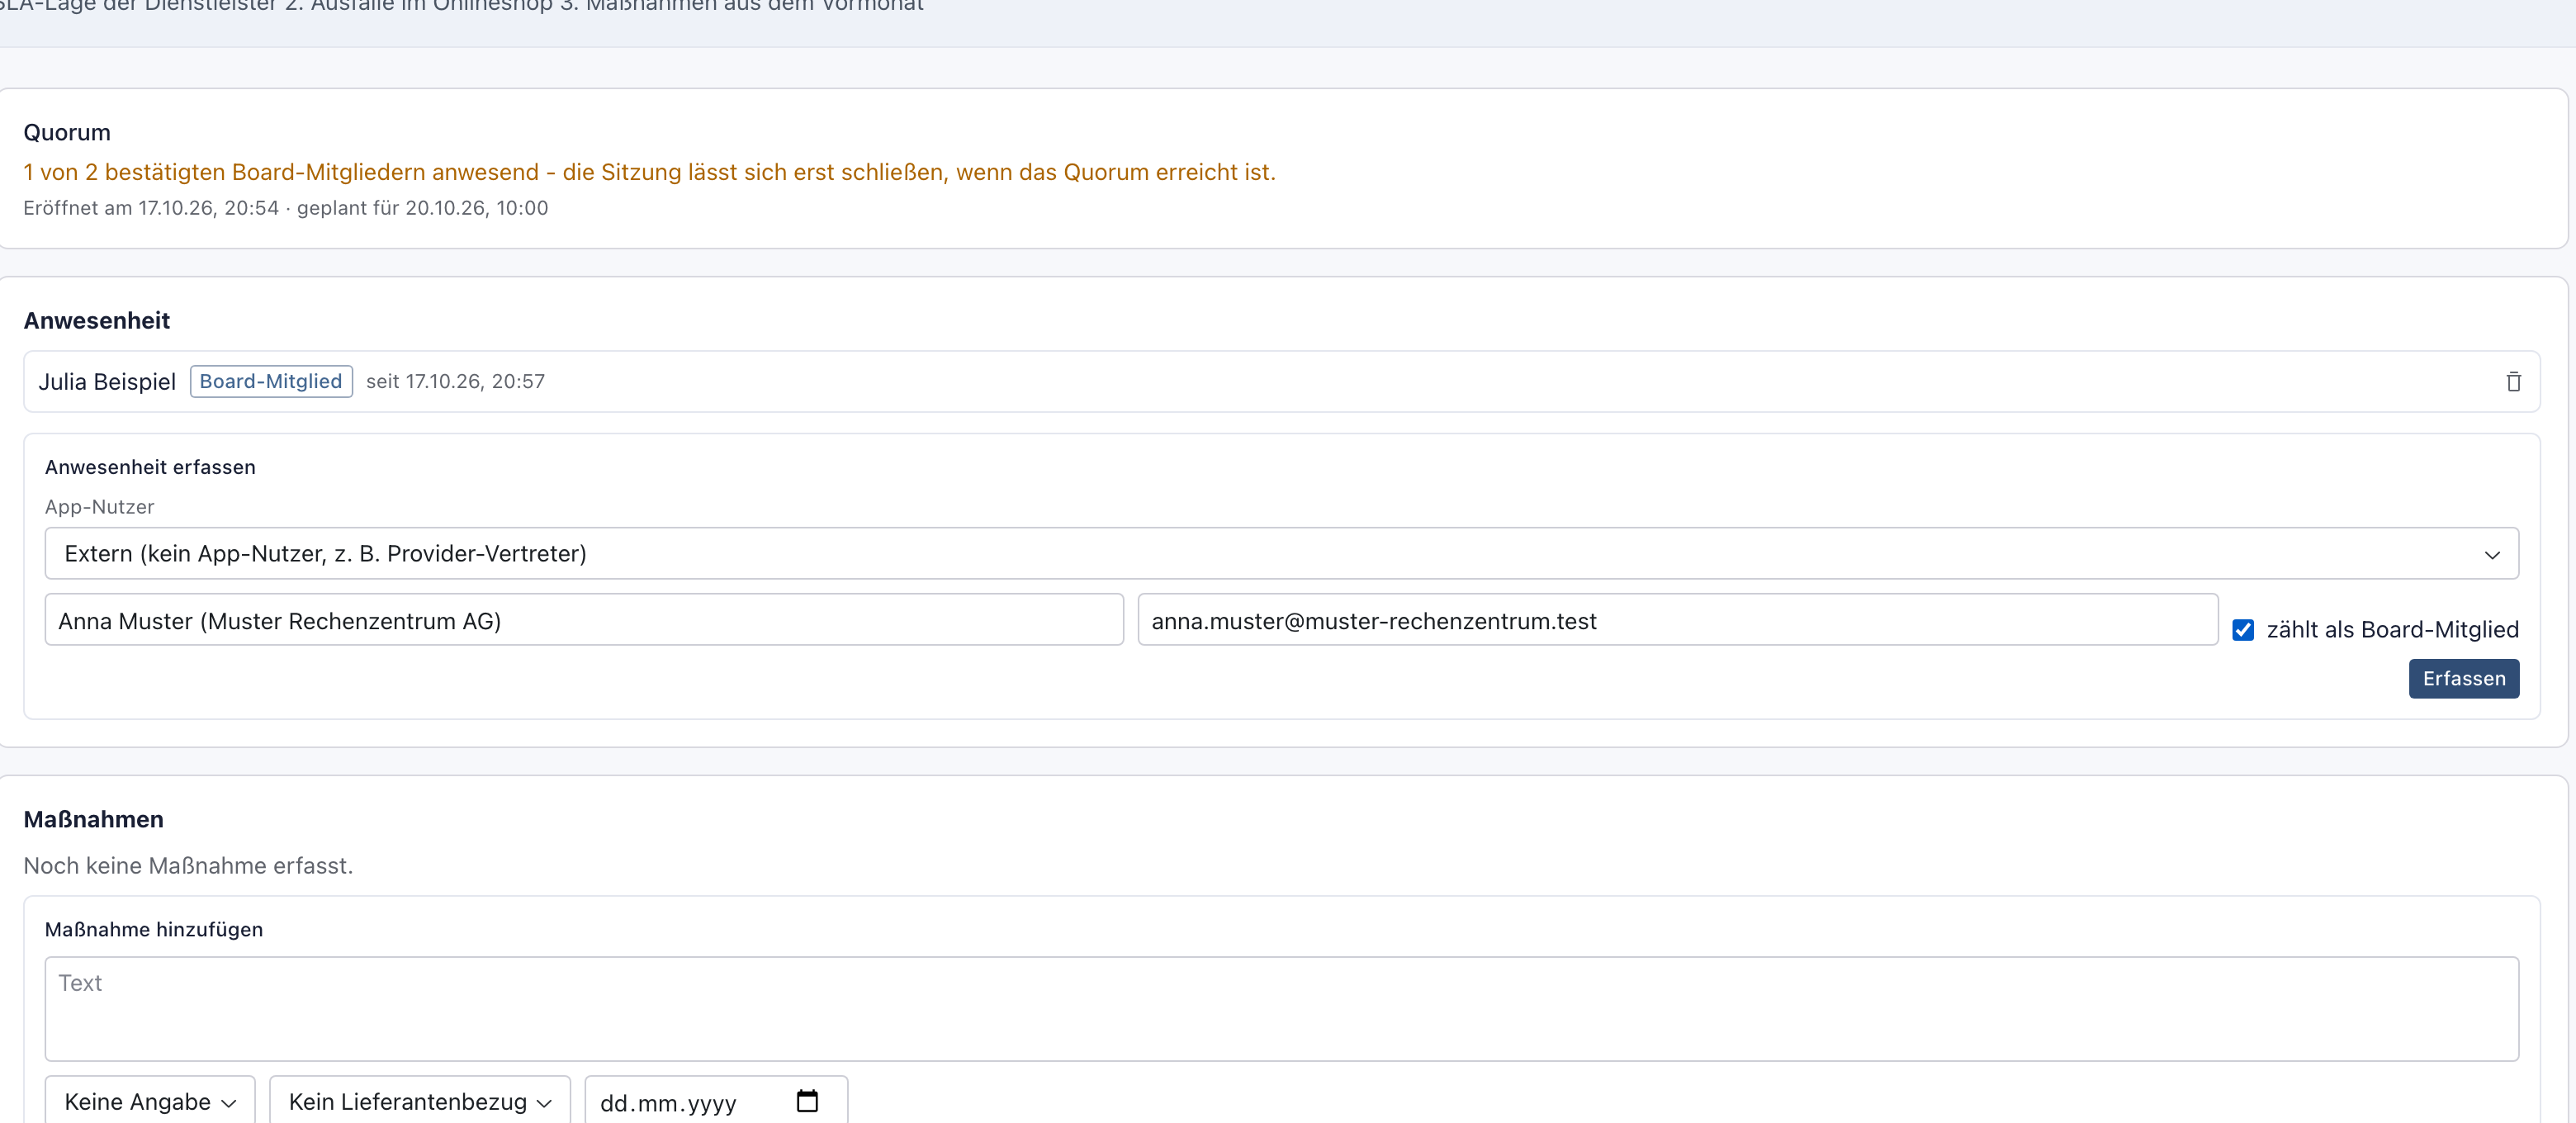
Task: Open the calendar picker on the date field
Action: 807,1101
